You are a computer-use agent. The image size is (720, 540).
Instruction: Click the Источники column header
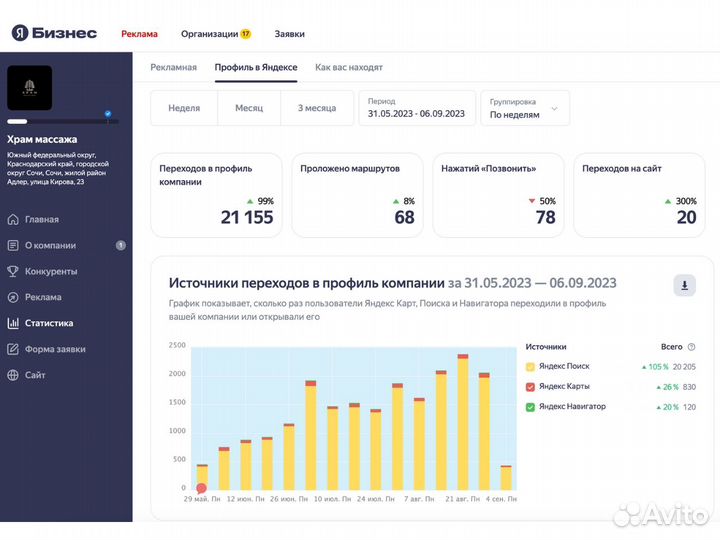click(x=546, y=347)
